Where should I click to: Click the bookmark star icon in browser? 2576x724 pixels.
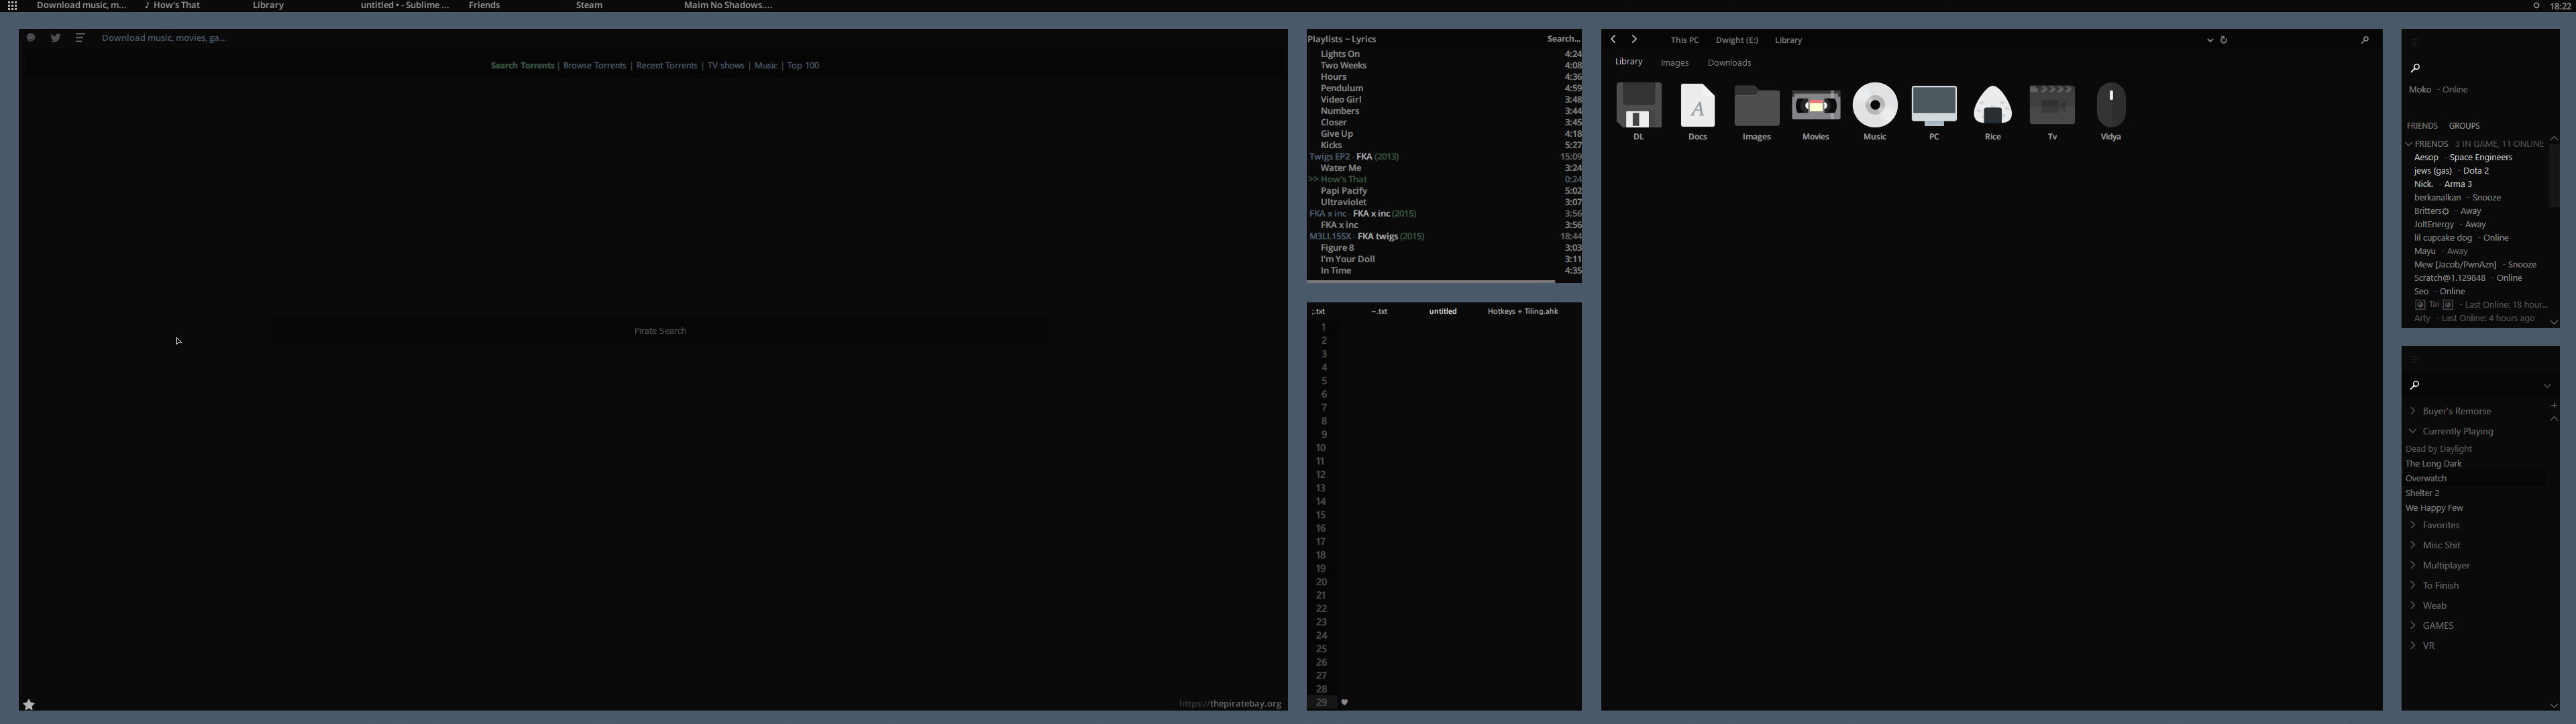pos(29,704)
